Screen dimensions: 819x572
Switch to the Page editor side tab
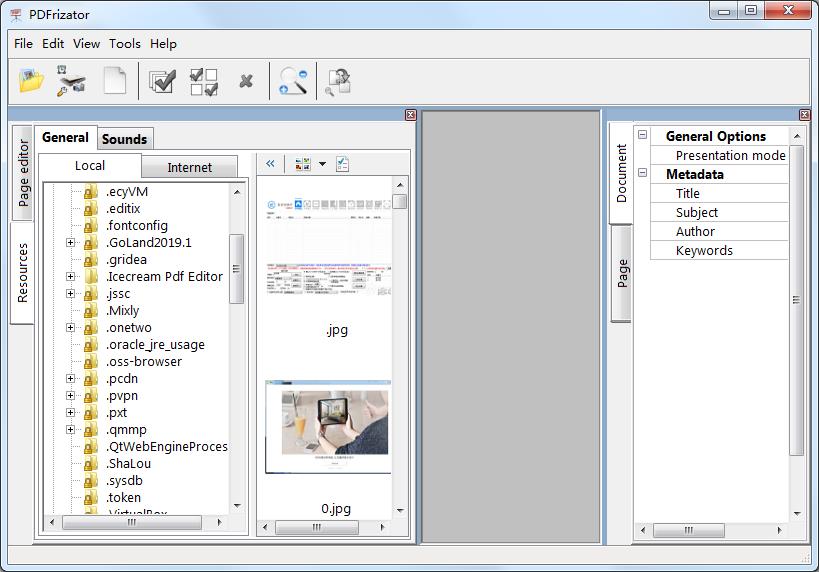point(23,173)
